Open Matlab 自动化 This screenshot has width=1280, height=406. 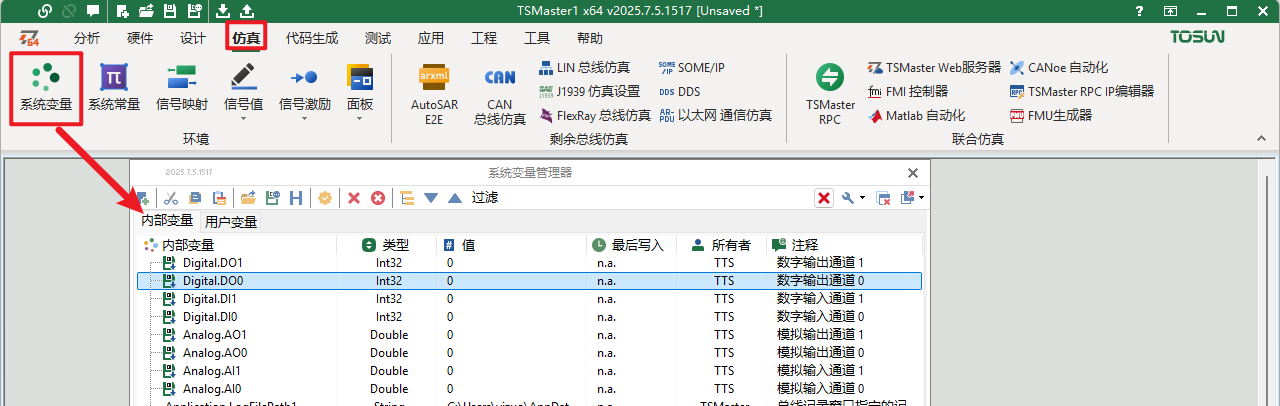point(916,115)
